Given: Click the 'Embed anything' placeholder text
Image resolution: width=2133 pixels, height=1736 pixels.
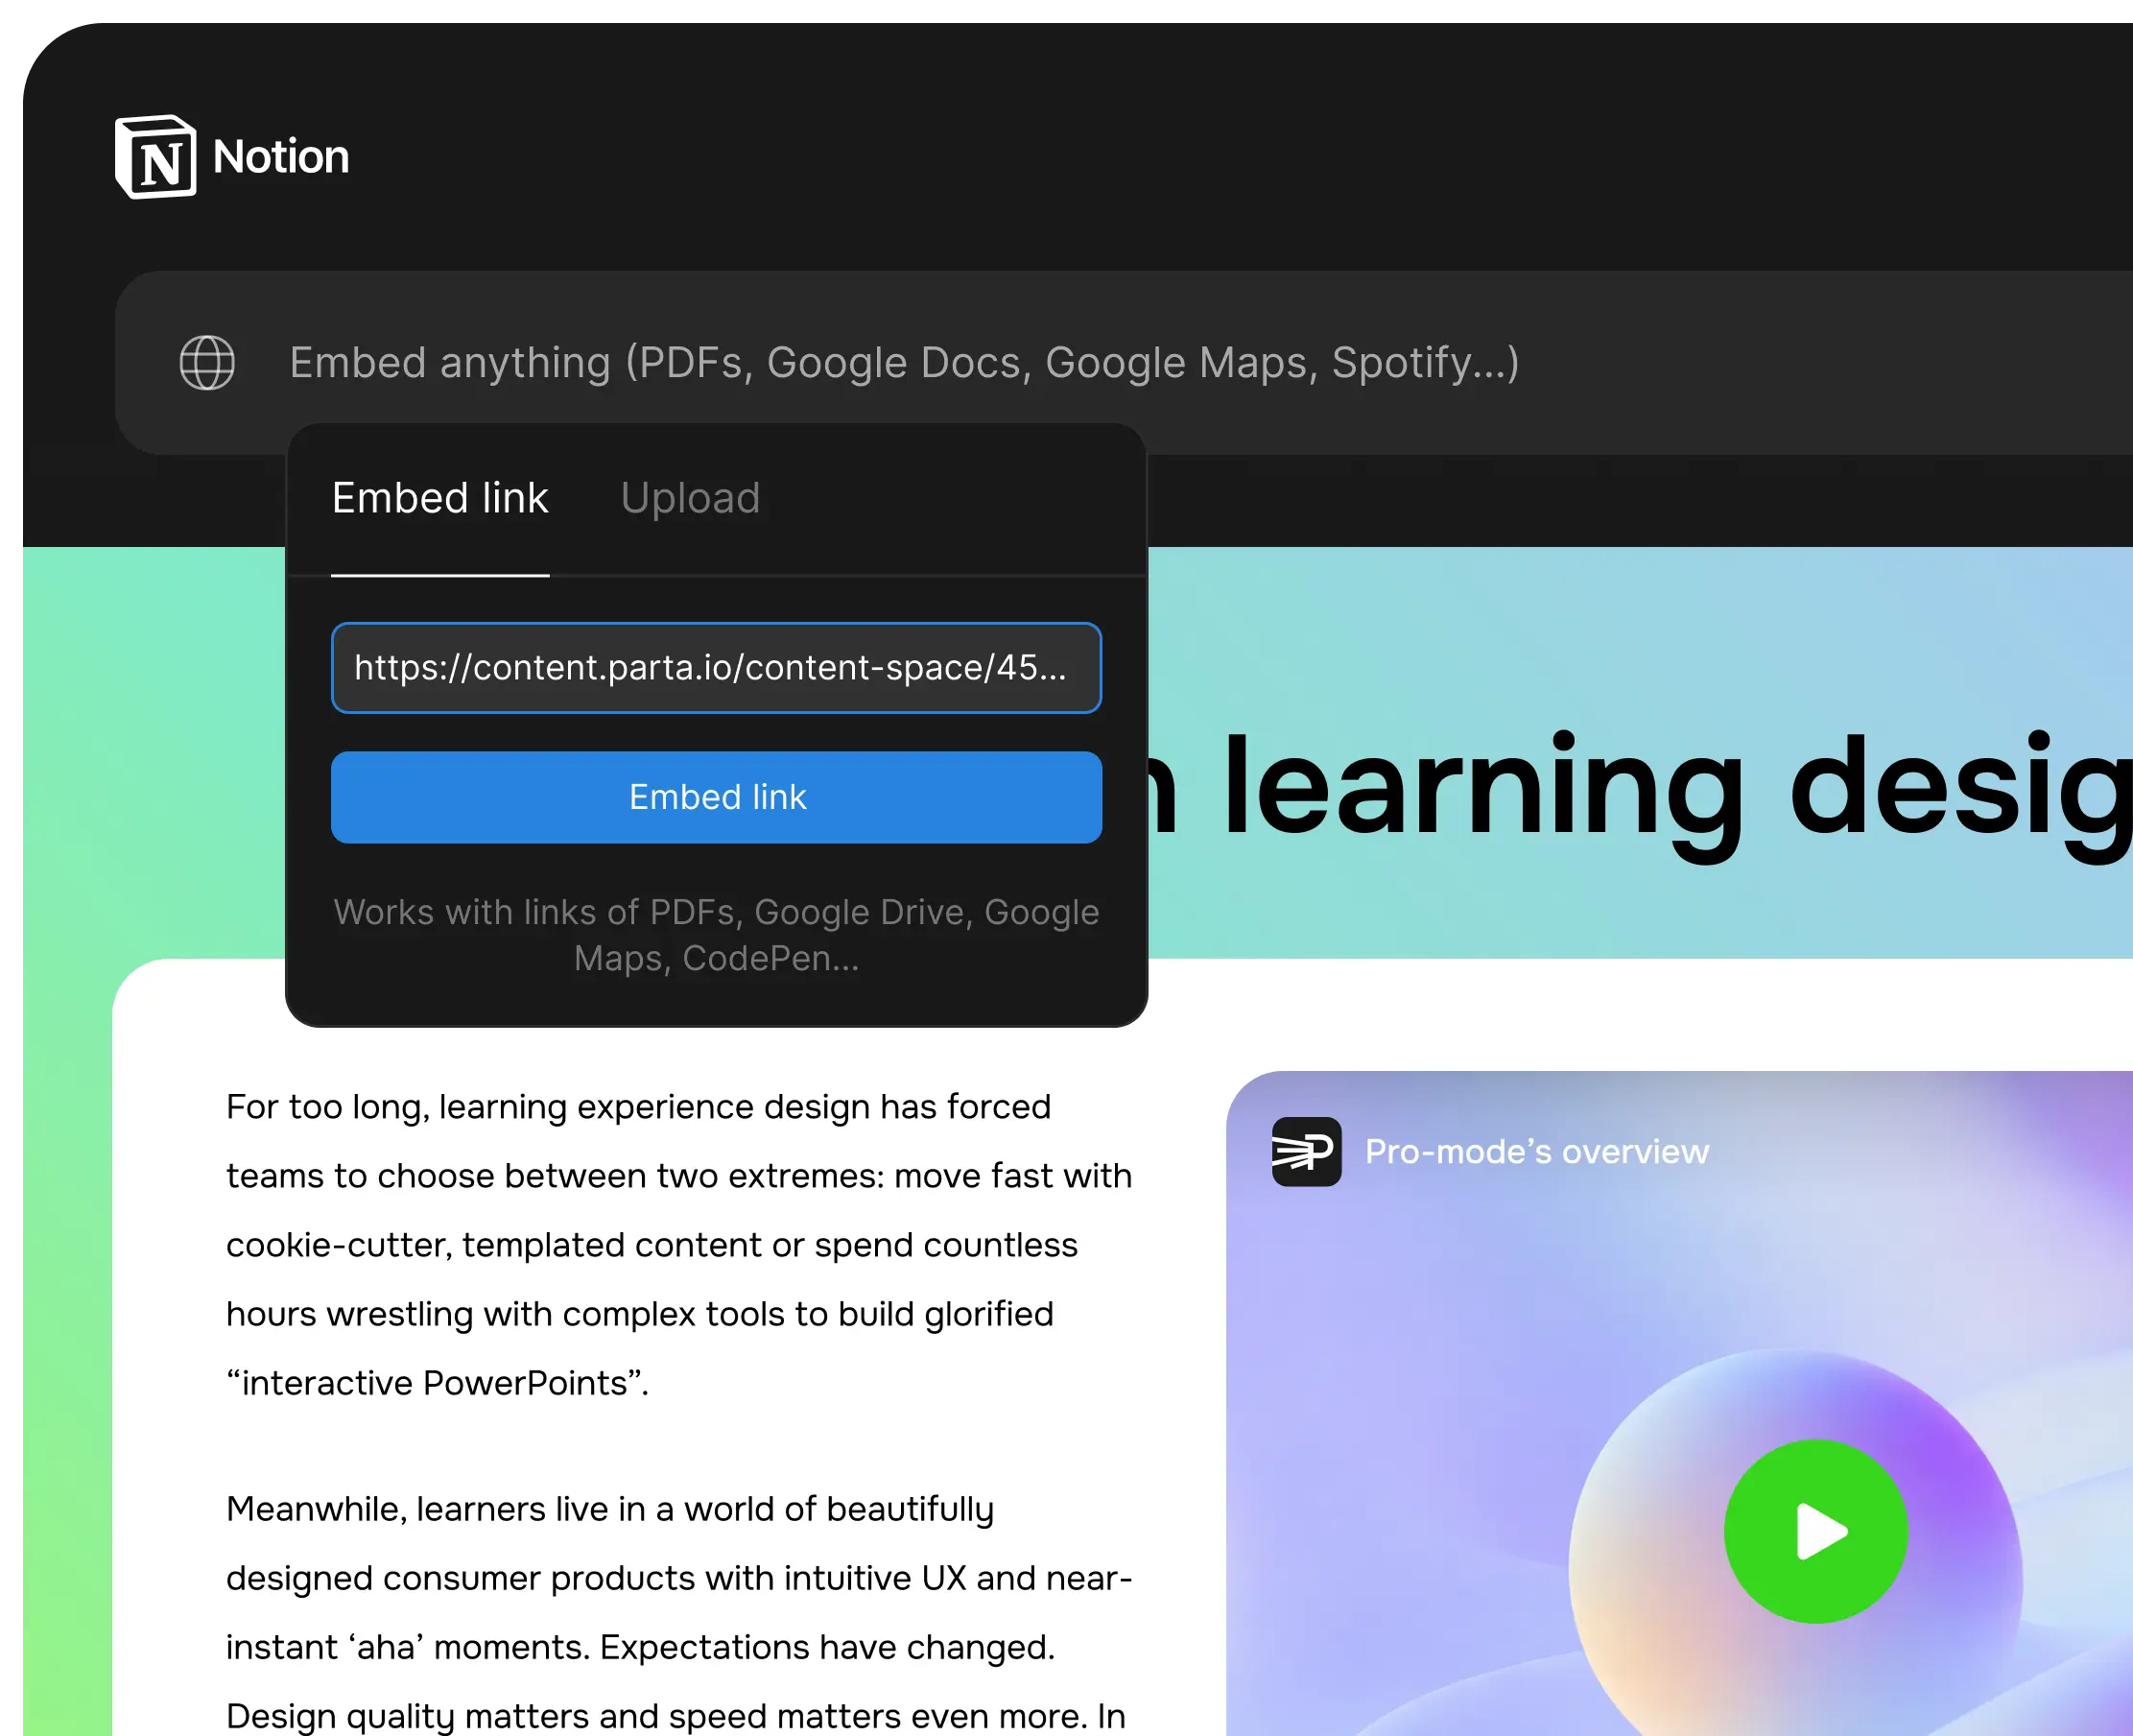Looking at the screenshot, I should (904, 362).
